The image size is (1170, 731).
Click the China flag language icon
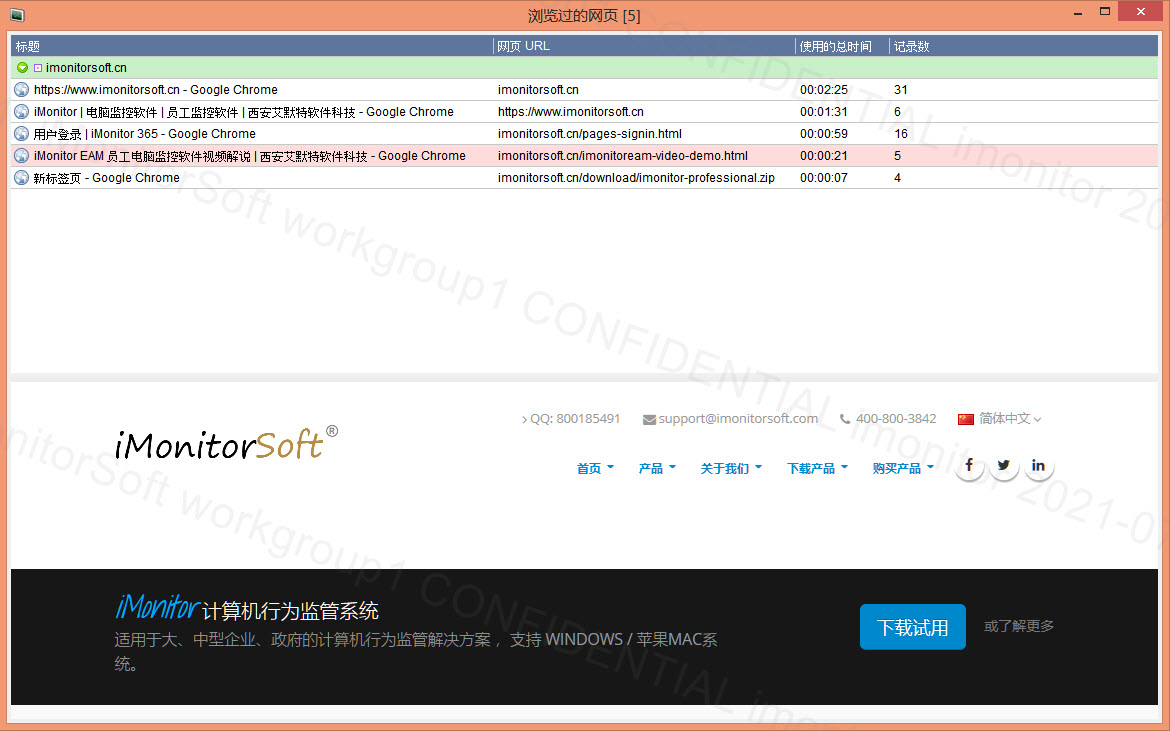click(x=966, y=419)
